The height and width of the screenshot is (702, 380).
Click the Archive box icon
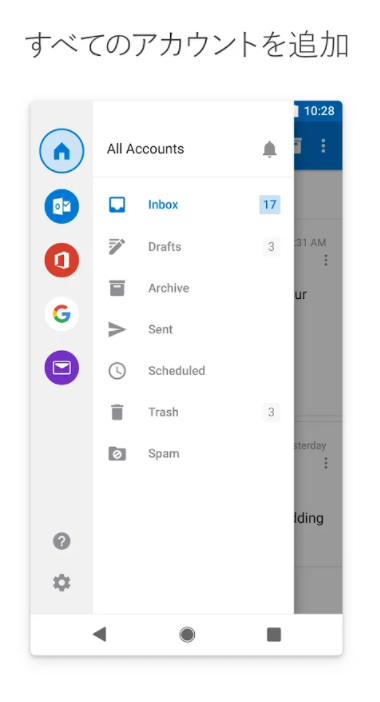tap(117, 288)
